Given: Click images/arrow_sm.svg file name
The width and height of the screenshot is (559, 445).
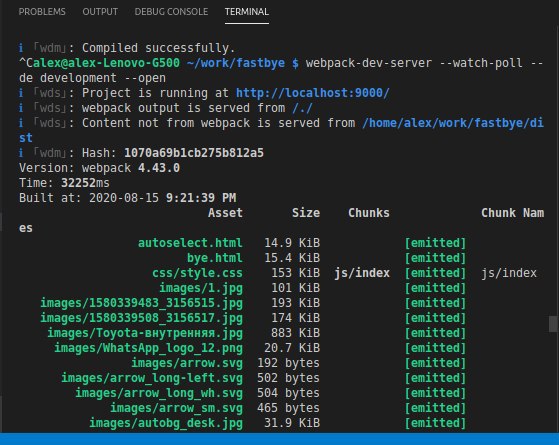Looking at the screenshot, I should coord(176,408).
